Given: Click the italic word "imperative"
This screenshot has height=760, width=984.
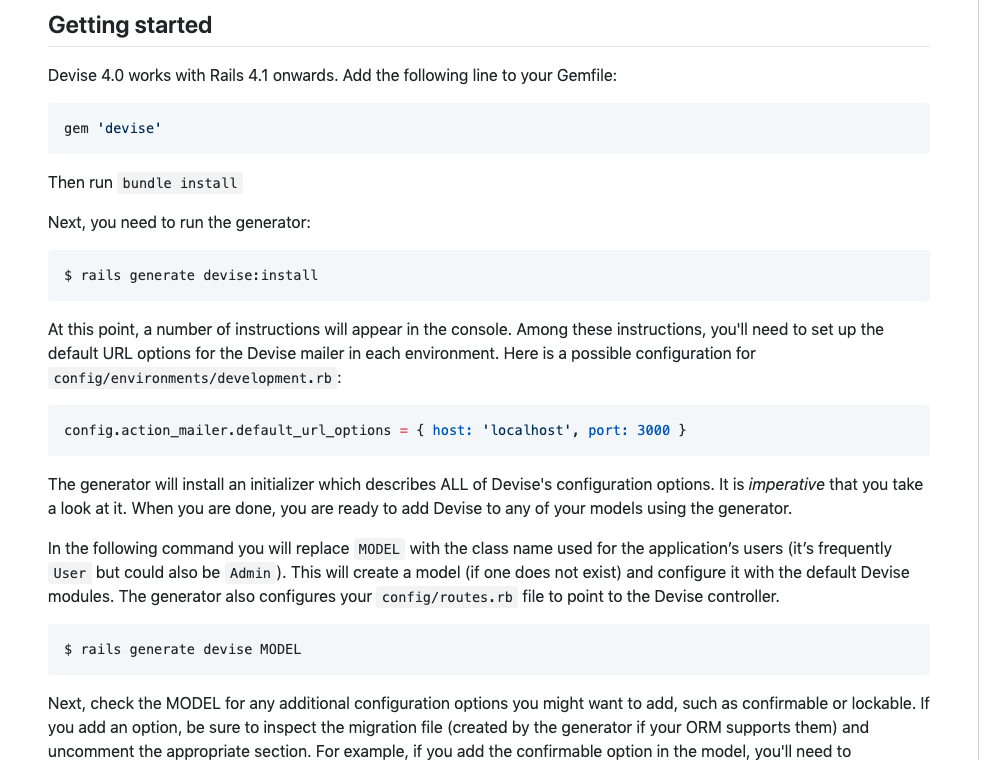Looking at the screenshot, I should (786, 484).
